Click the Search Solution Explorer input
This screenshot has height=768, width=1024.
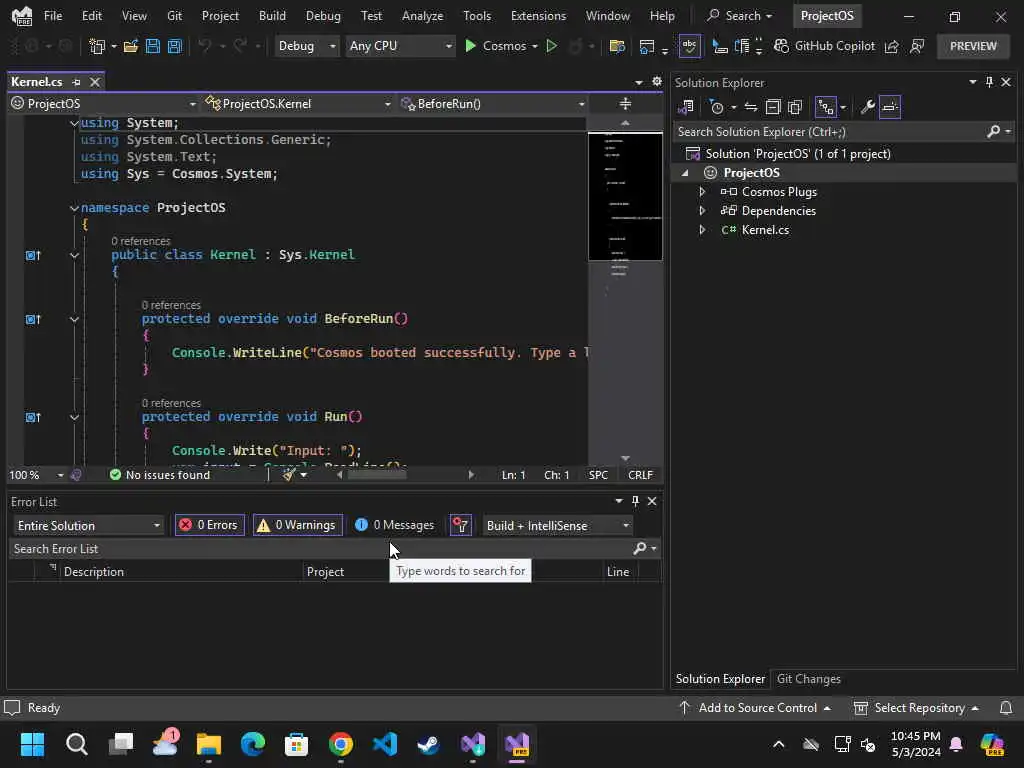[x=829, y=131]
